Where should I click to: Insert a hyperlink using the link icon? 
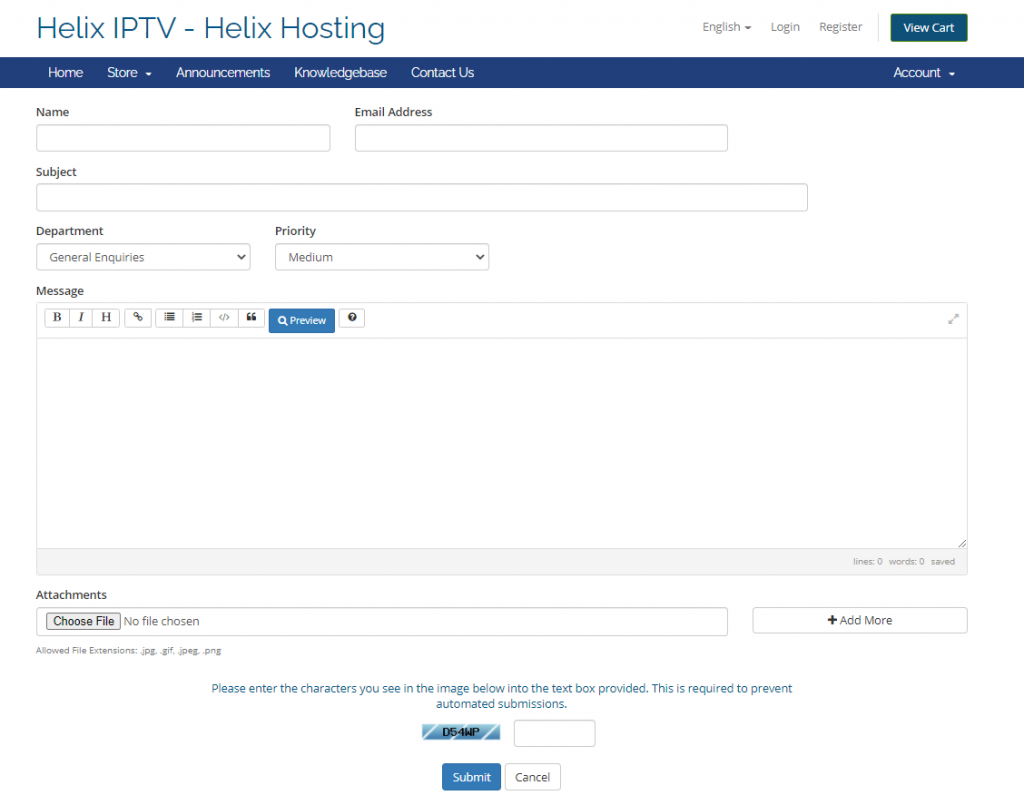(x=138, y=317)
